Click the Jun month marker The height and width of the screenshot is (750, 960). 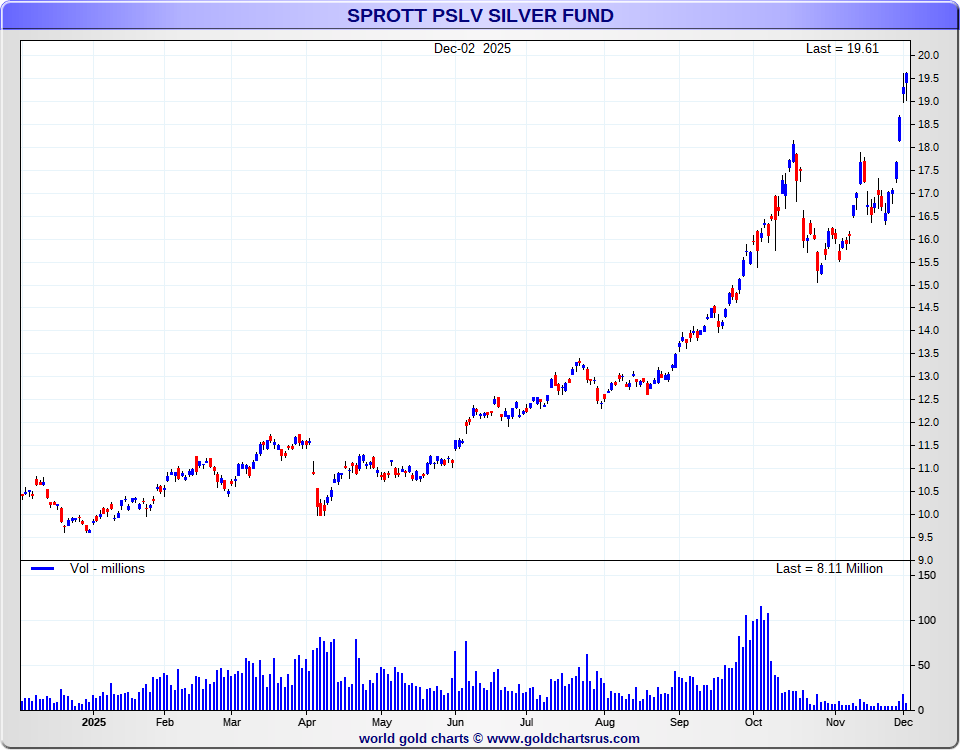pos(455,722)
